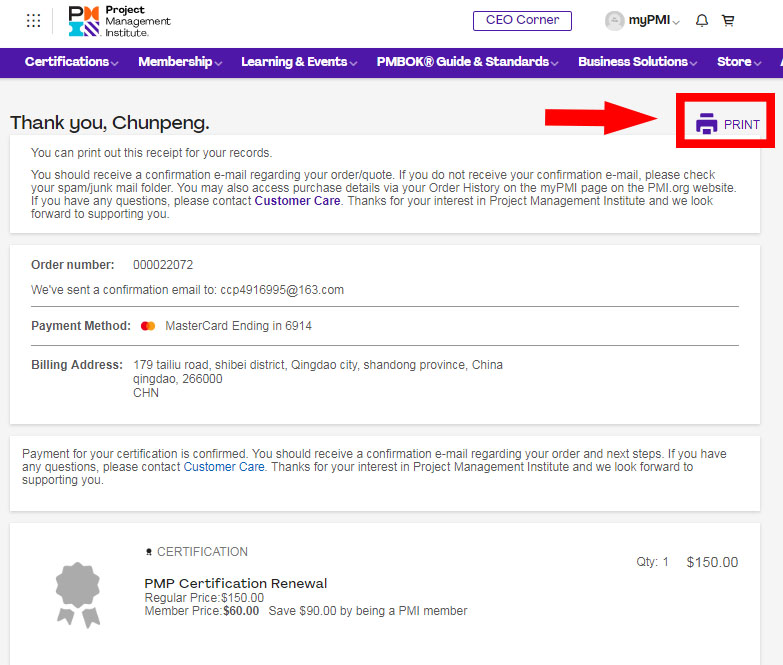Open the notifications bell icon

702,20
